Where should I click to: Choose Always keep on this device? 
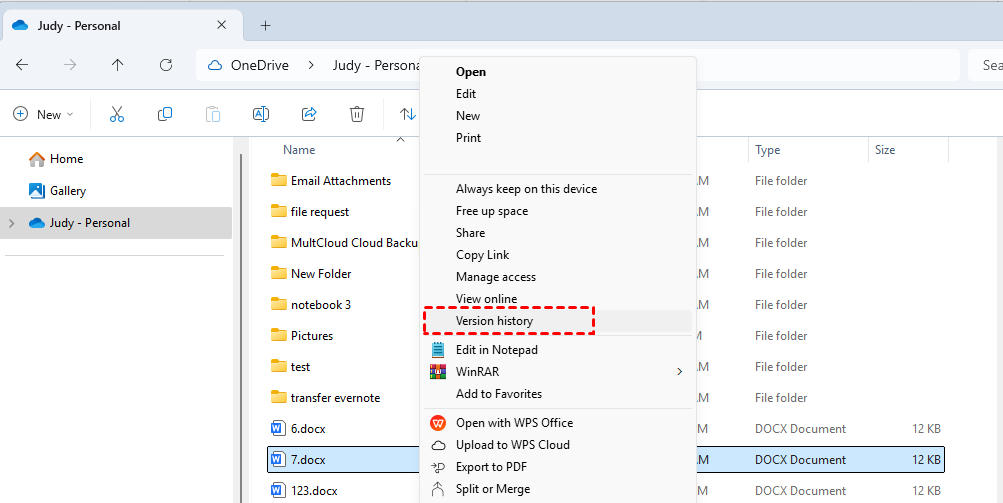pos(526,189)
